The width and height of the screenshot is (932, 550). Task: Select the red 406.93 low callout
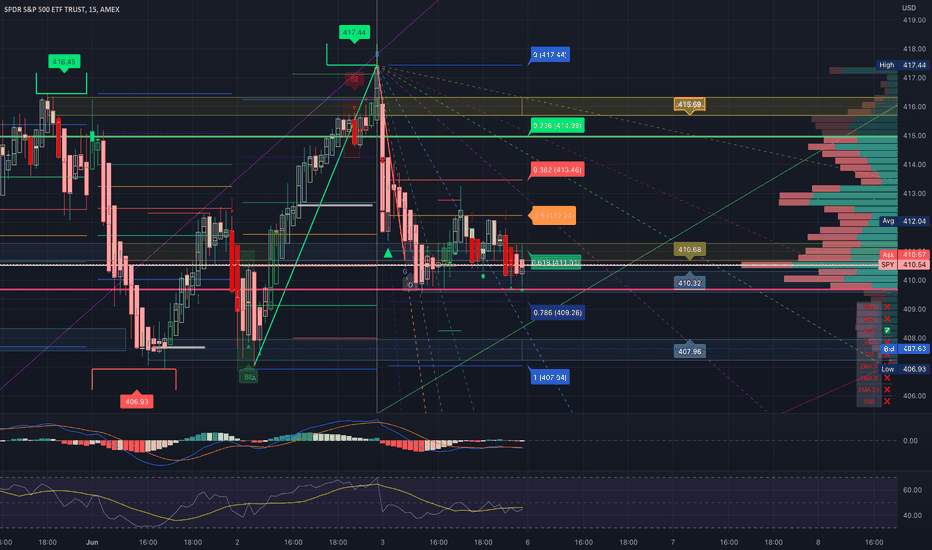coord(137,401)
